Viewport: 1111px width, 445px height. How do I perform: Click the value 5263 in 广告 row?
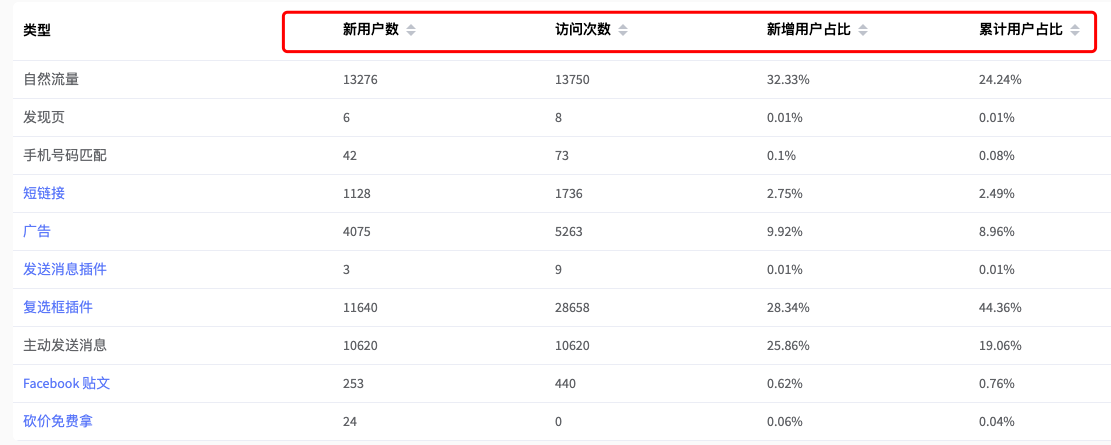569,232
